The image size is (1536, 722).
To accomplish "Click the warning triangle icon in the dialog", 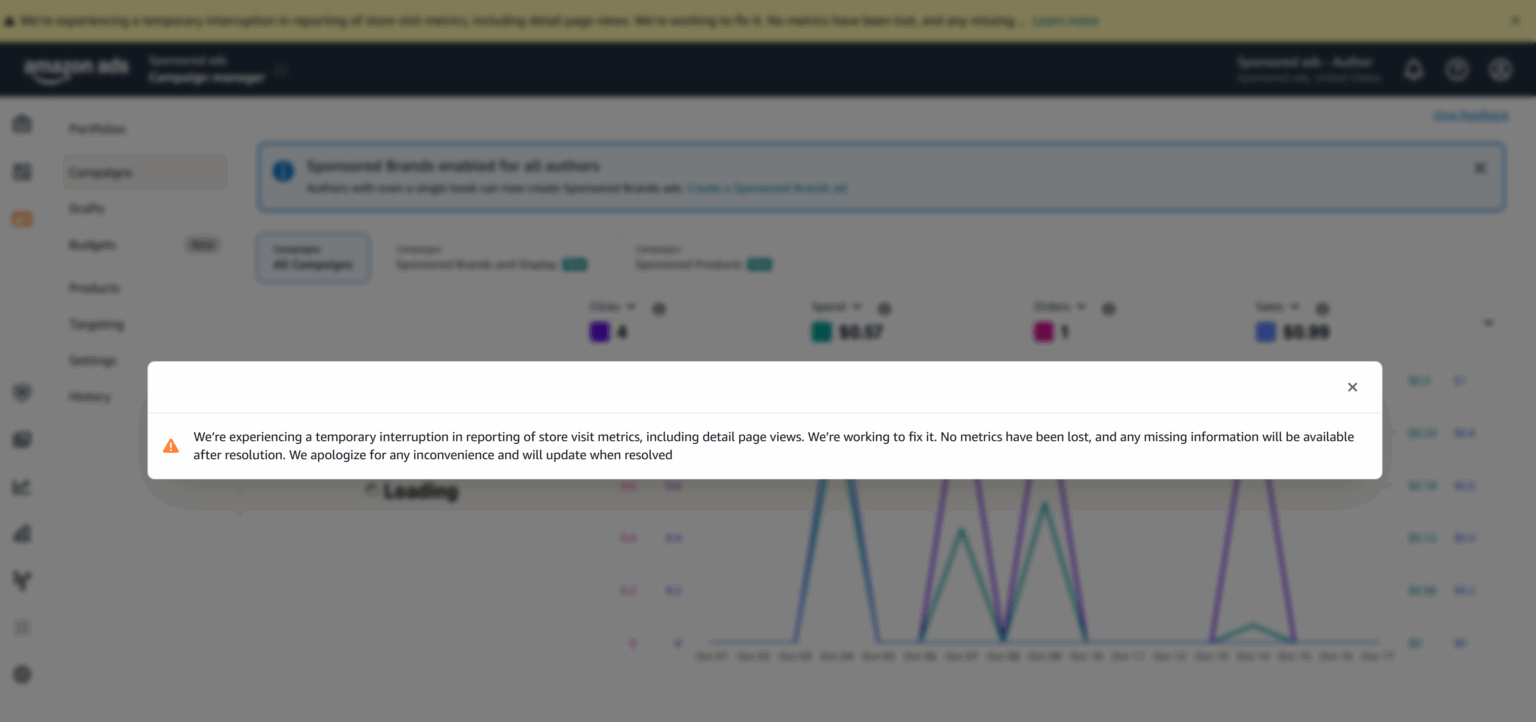I will point(171,445).
